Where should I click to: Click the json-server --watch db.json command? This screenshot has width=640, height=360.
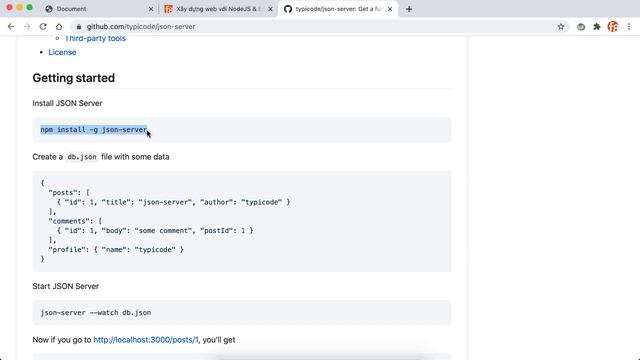point(96,313)
